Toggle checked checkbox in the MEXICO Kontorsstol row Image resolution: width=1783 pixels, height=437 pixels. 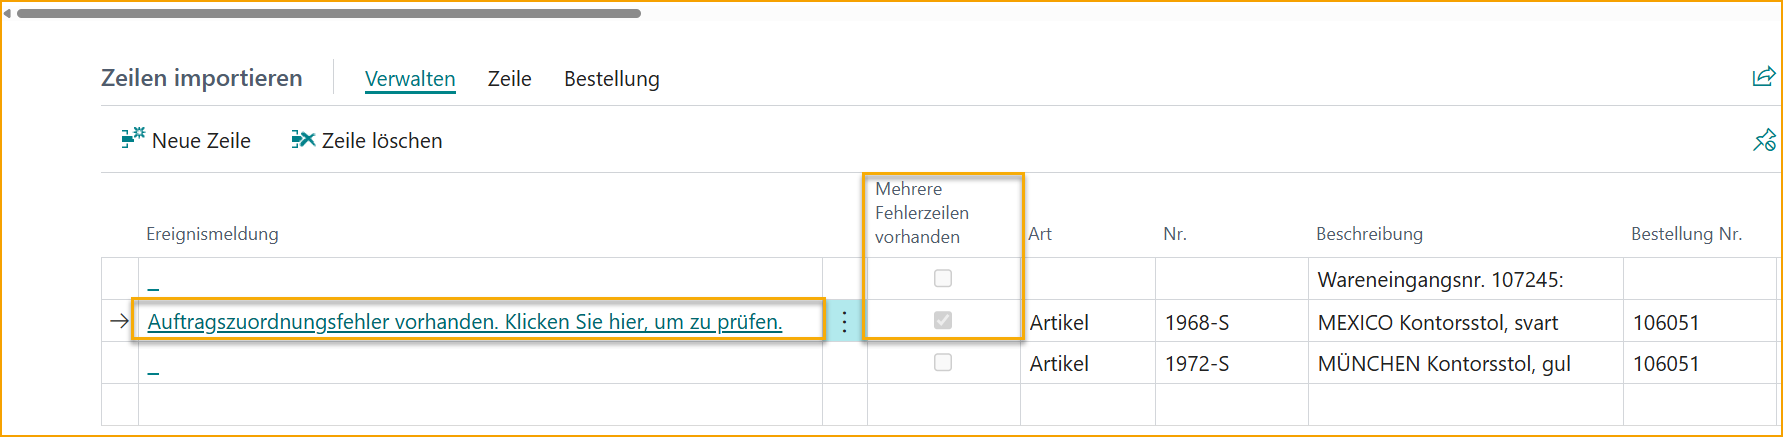coord(943,321)
